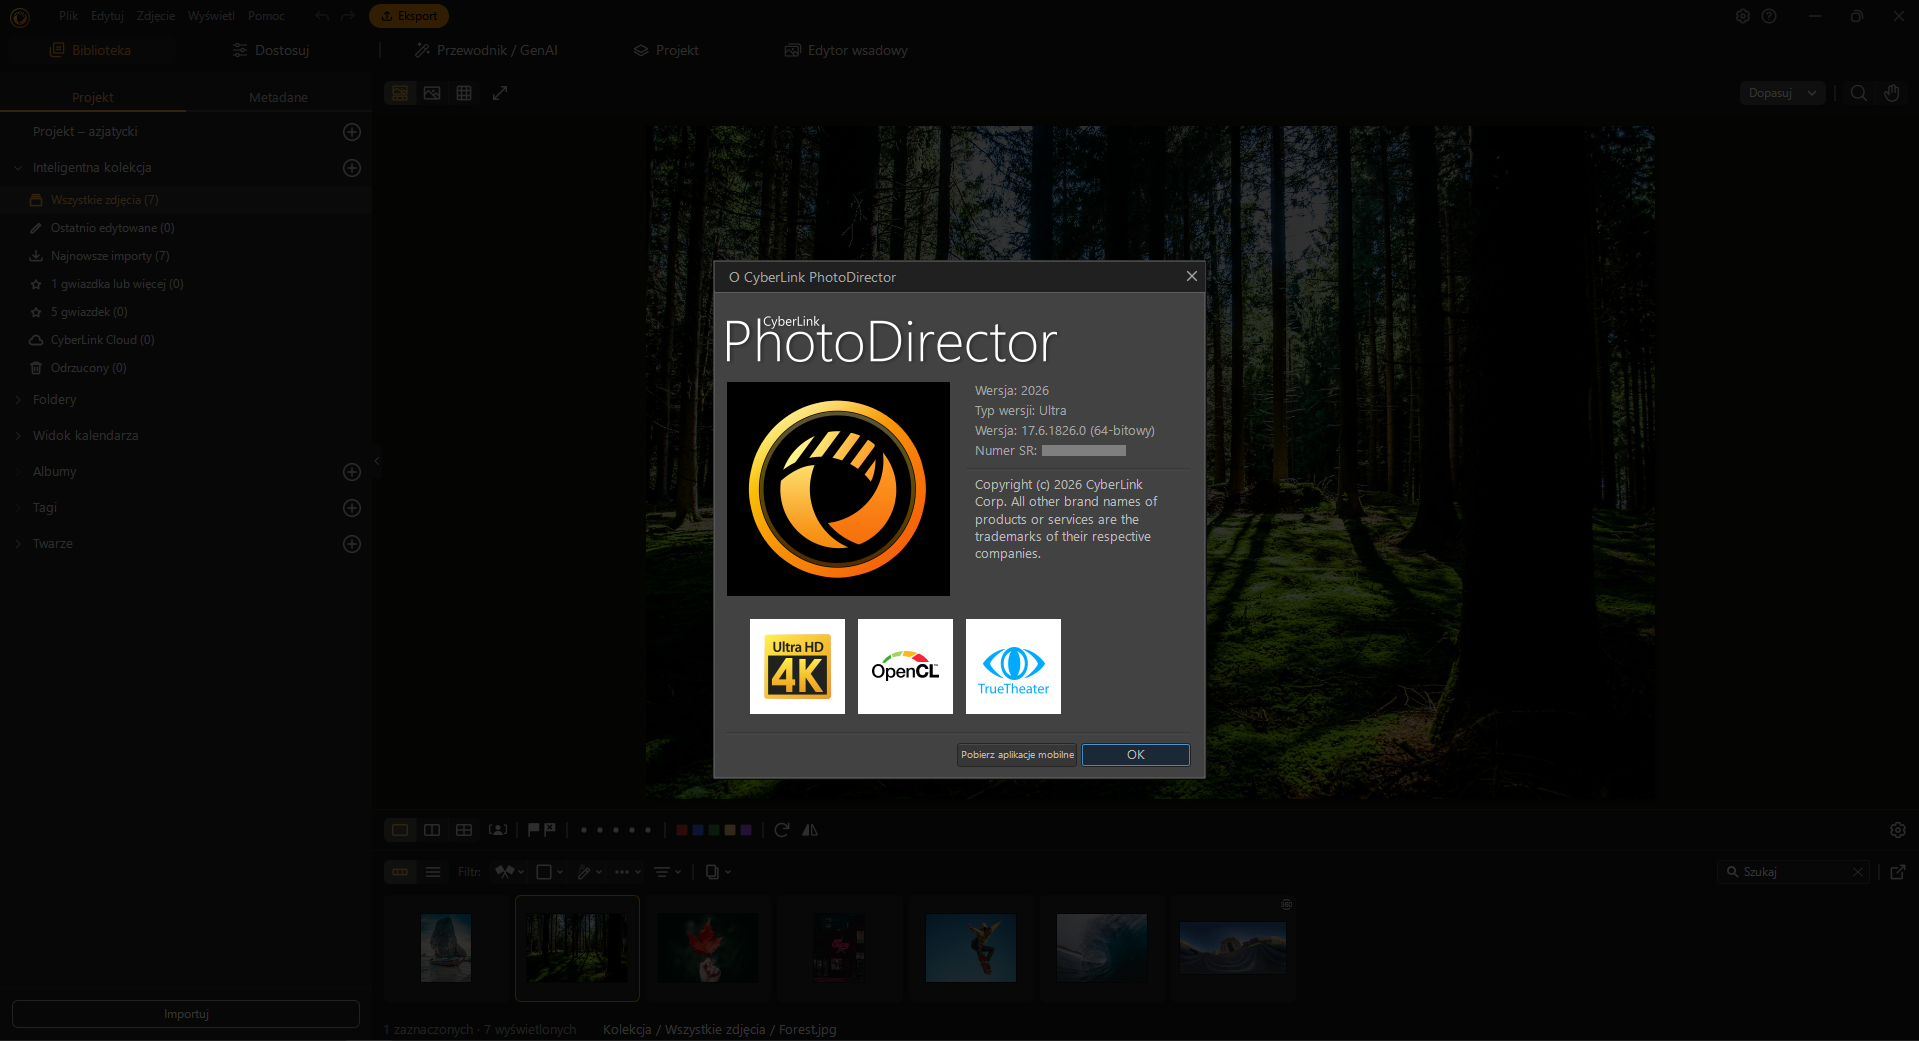Apply the green color label

click(714, 830)
